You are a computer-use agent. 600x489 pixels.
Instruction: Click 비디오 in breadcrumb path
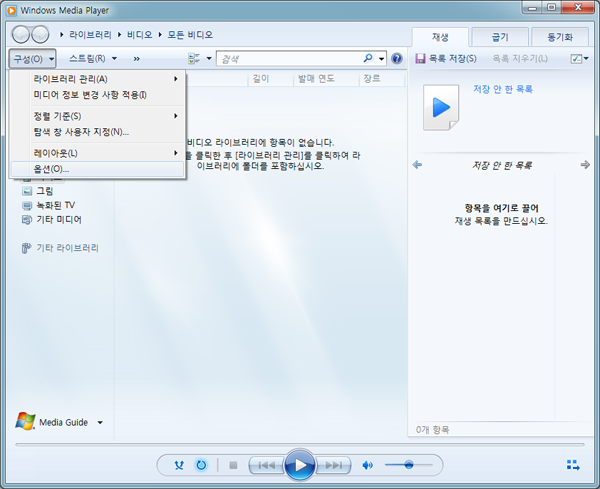(x=139, y=35)
